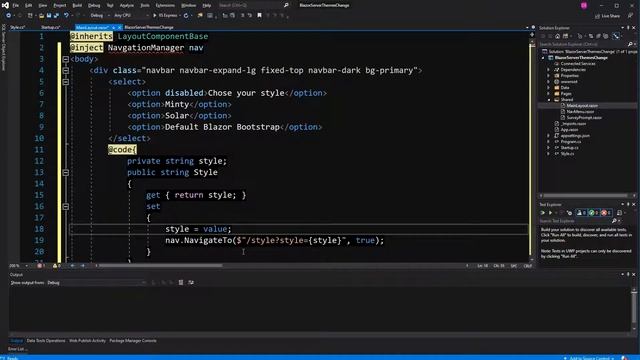Click the Test Explorer playlist icon

[619, 213]
